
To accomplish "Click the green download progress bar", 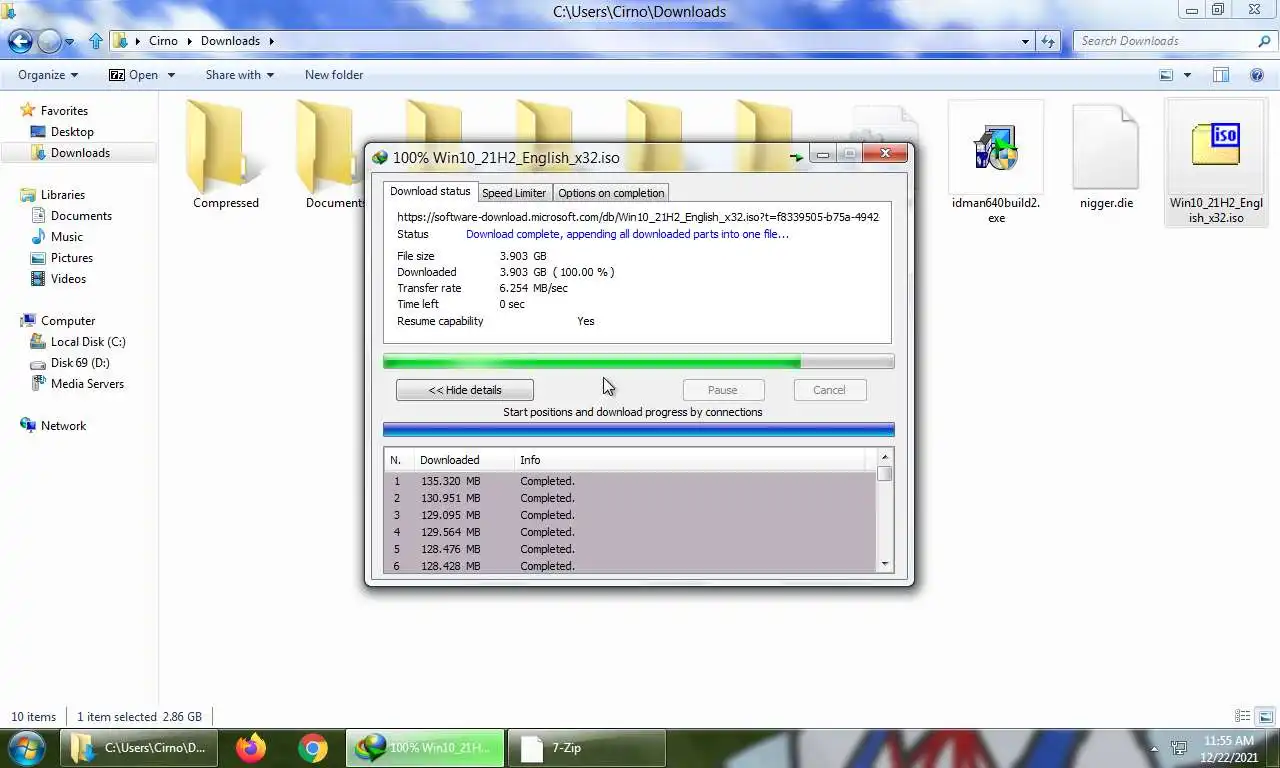I will [639, 362].
